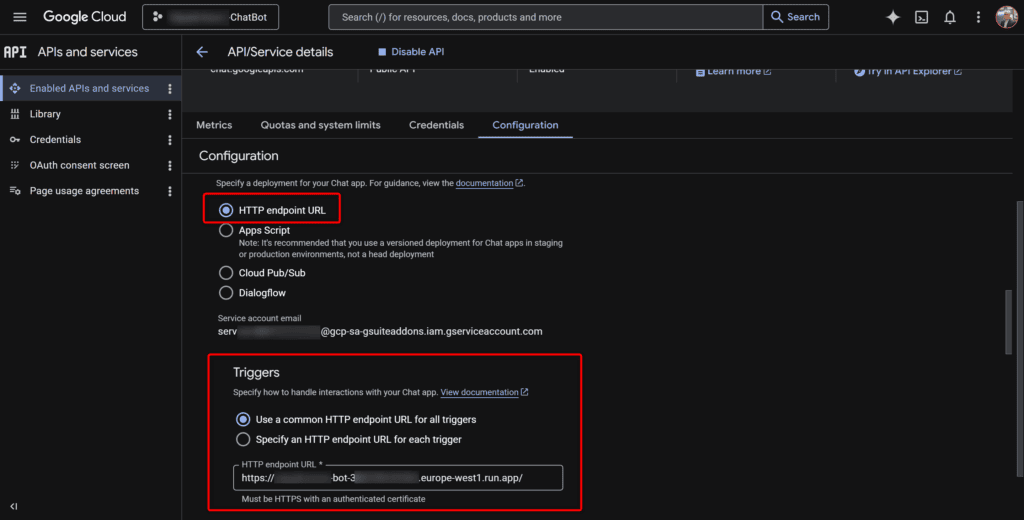
Task: Open the Learn more link
Action: tap(733, 71)
